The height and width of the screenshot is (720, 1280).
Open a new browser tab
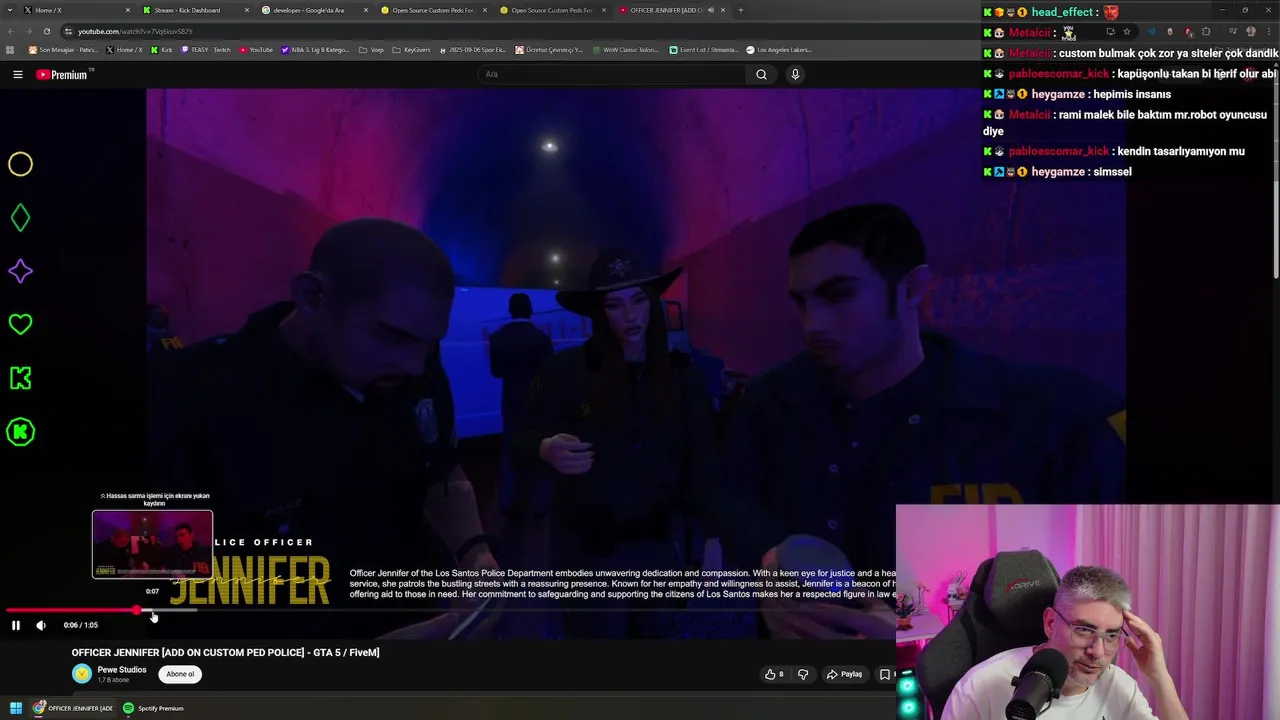click(741, 10)
